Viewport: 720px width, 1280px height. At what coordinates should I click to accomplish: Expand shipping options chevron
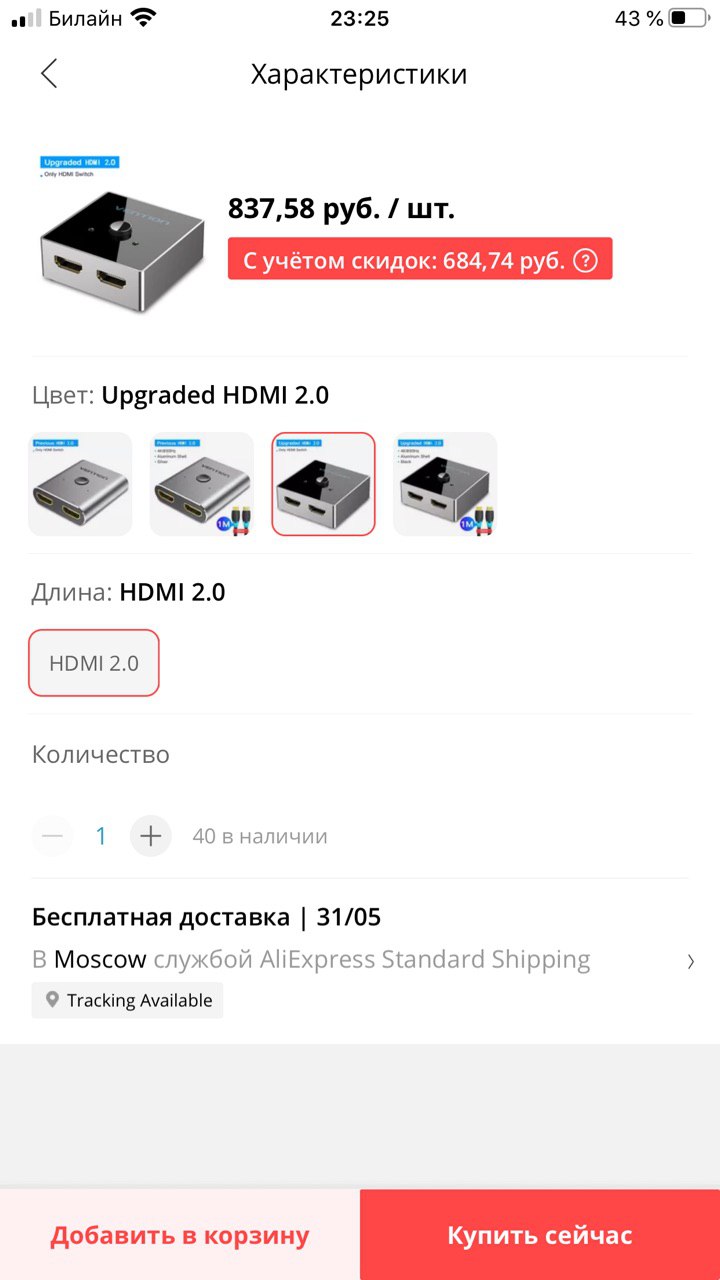690,961
